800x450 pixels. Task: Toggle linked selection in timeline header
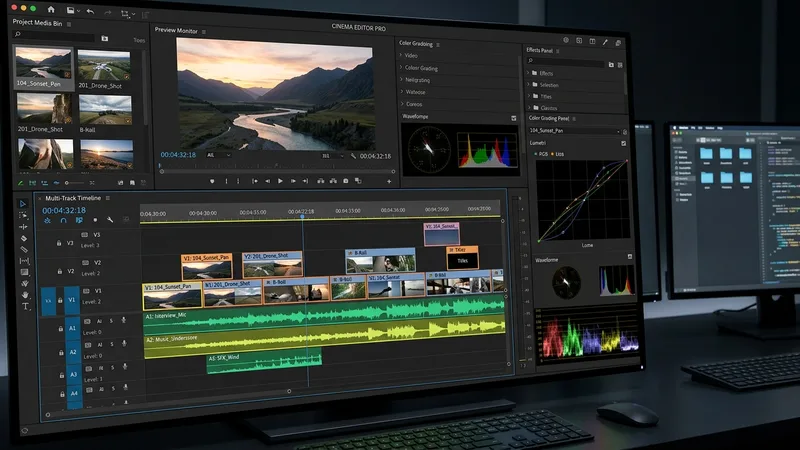click(79, 220)
